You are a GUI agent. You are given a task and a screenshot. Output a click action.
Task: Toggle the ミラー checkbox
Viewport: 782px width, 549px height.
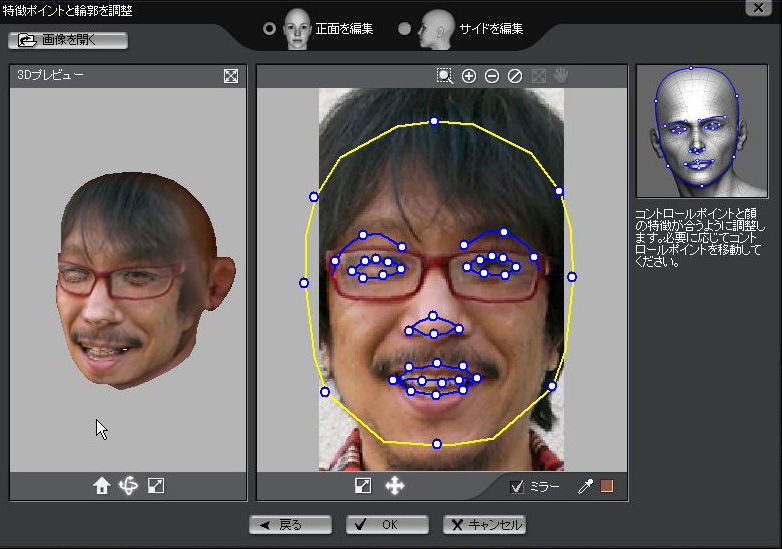[517, 487]
